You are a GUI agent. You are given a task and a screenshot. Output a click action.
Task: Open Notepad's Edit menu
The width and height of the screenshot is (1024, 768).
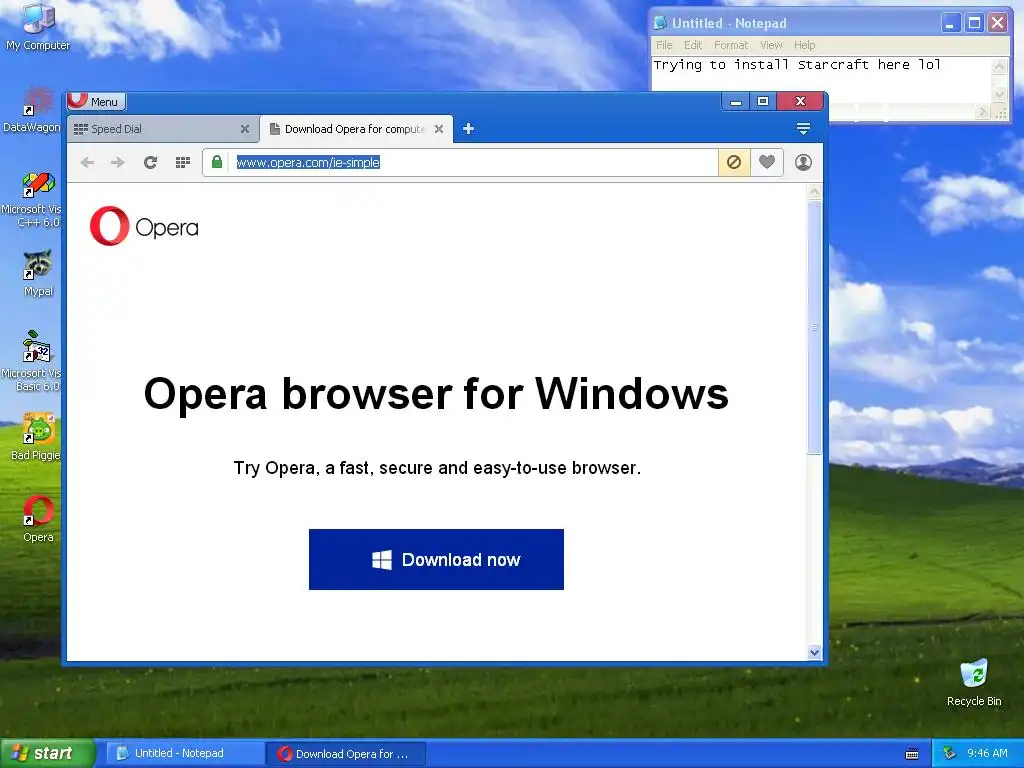(x=693, y=45)
